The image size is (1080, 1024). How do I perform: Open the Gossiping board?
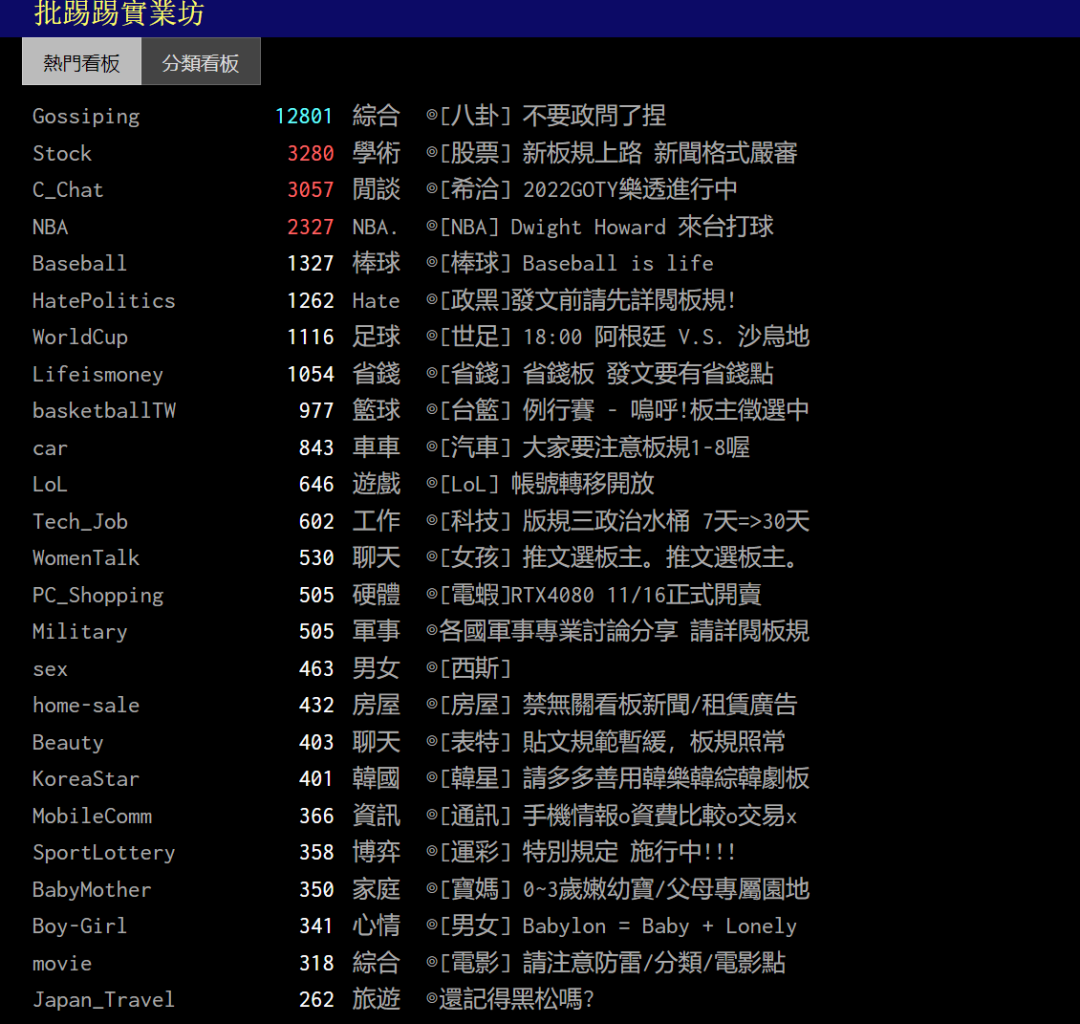coord(86,116)
